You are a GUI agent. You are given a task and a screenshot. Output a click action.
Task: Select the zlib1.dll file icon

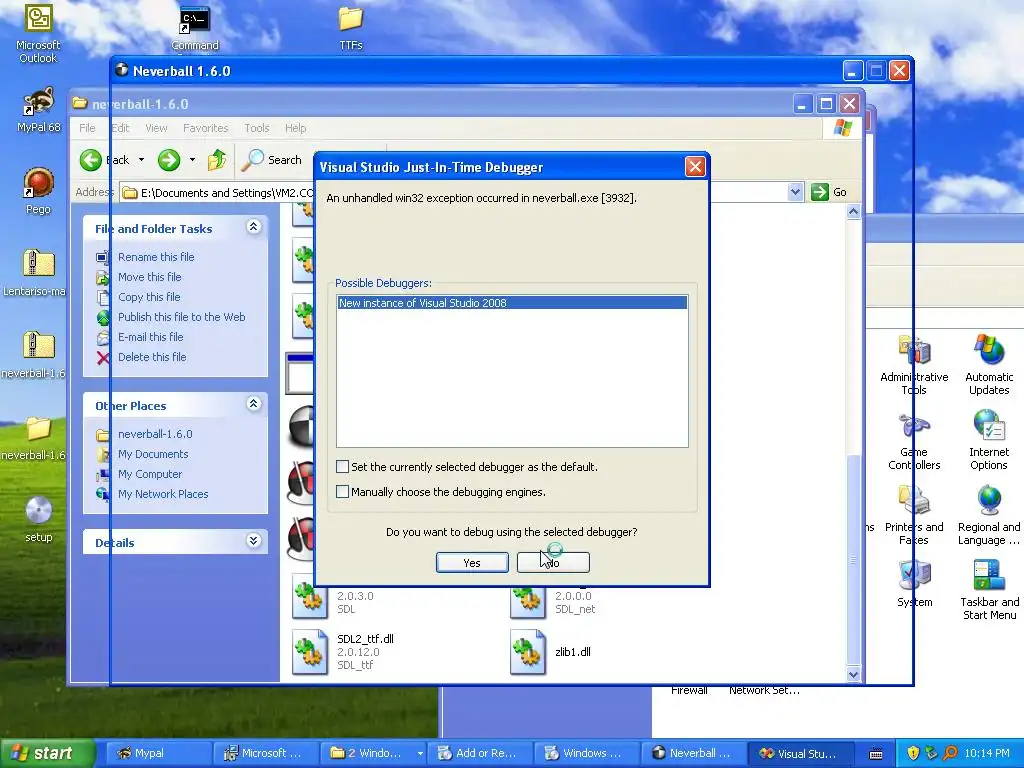(528, 652)
